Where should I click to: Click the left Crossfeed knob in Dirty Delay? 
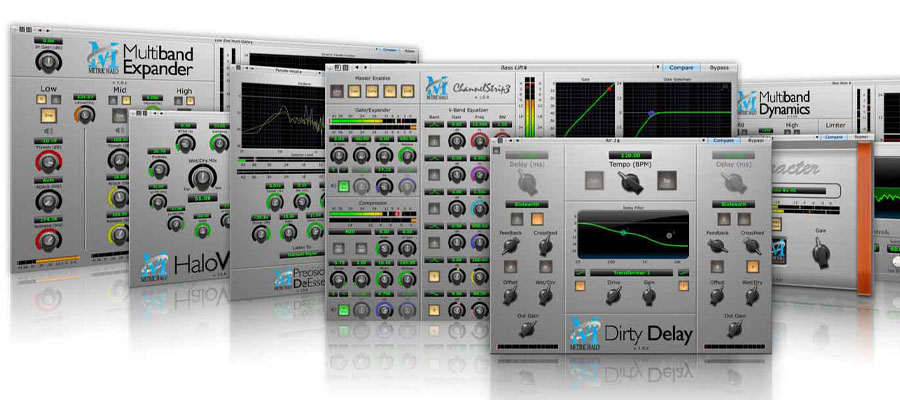pos(546,247)
